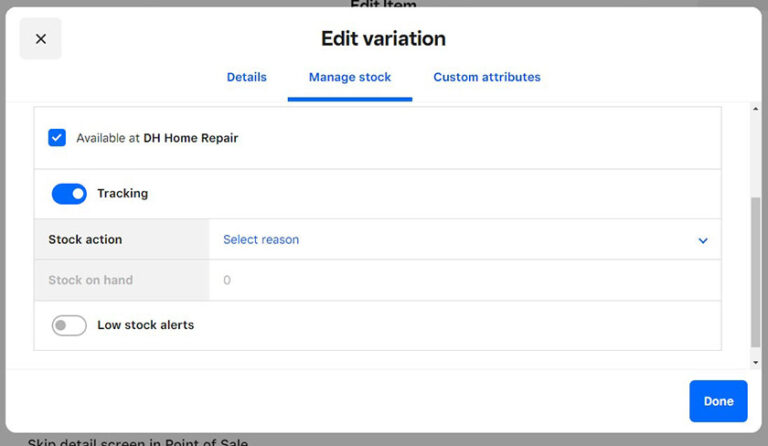Image resolution: width=768 pixels, height=446 pixels.
Task: Click the Edit variation heading
Action: (x=383, y=39)
